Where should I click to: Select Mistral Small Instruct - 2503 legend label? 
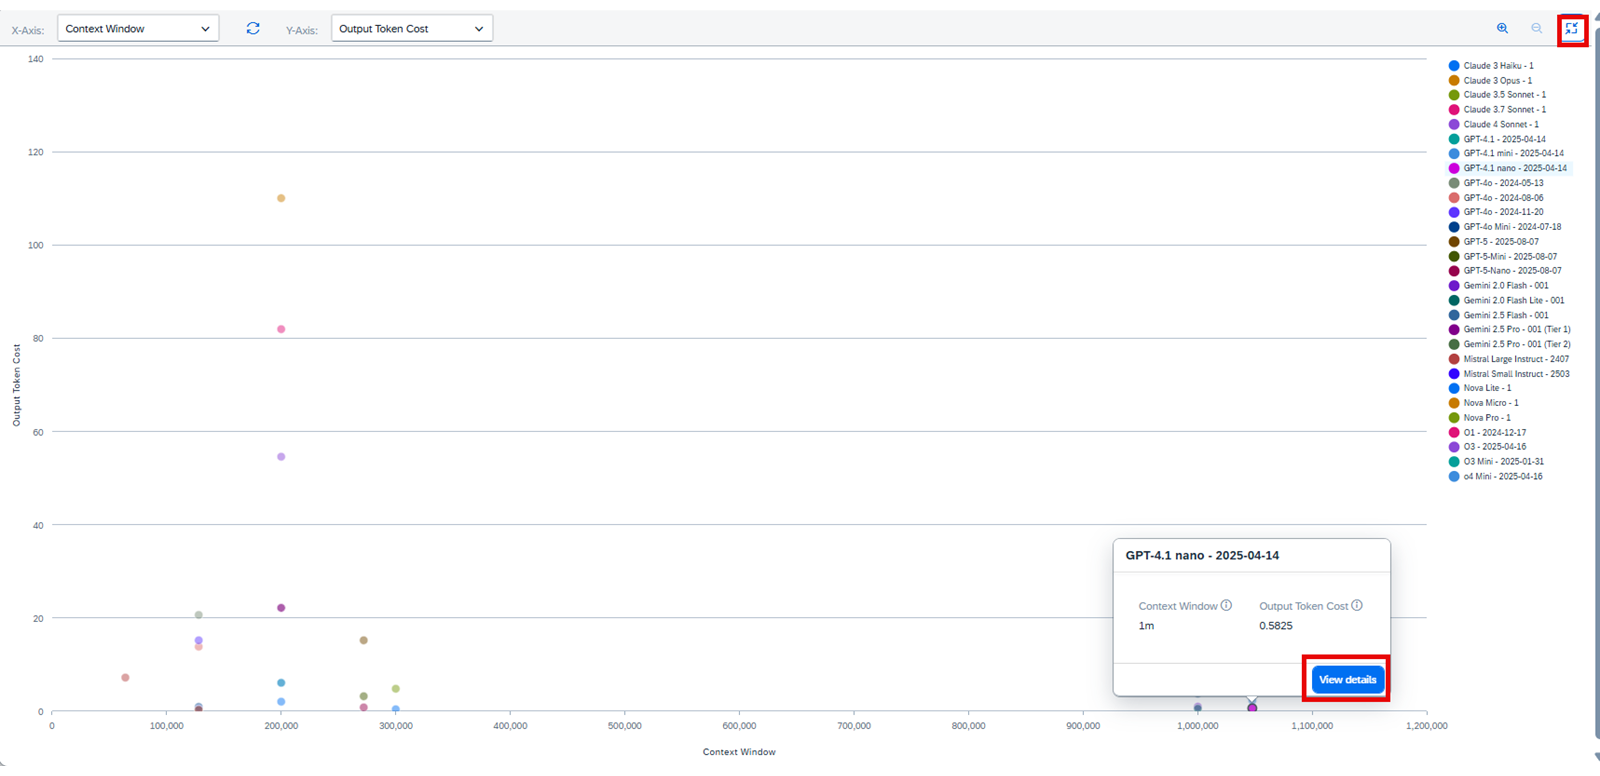1517,374
